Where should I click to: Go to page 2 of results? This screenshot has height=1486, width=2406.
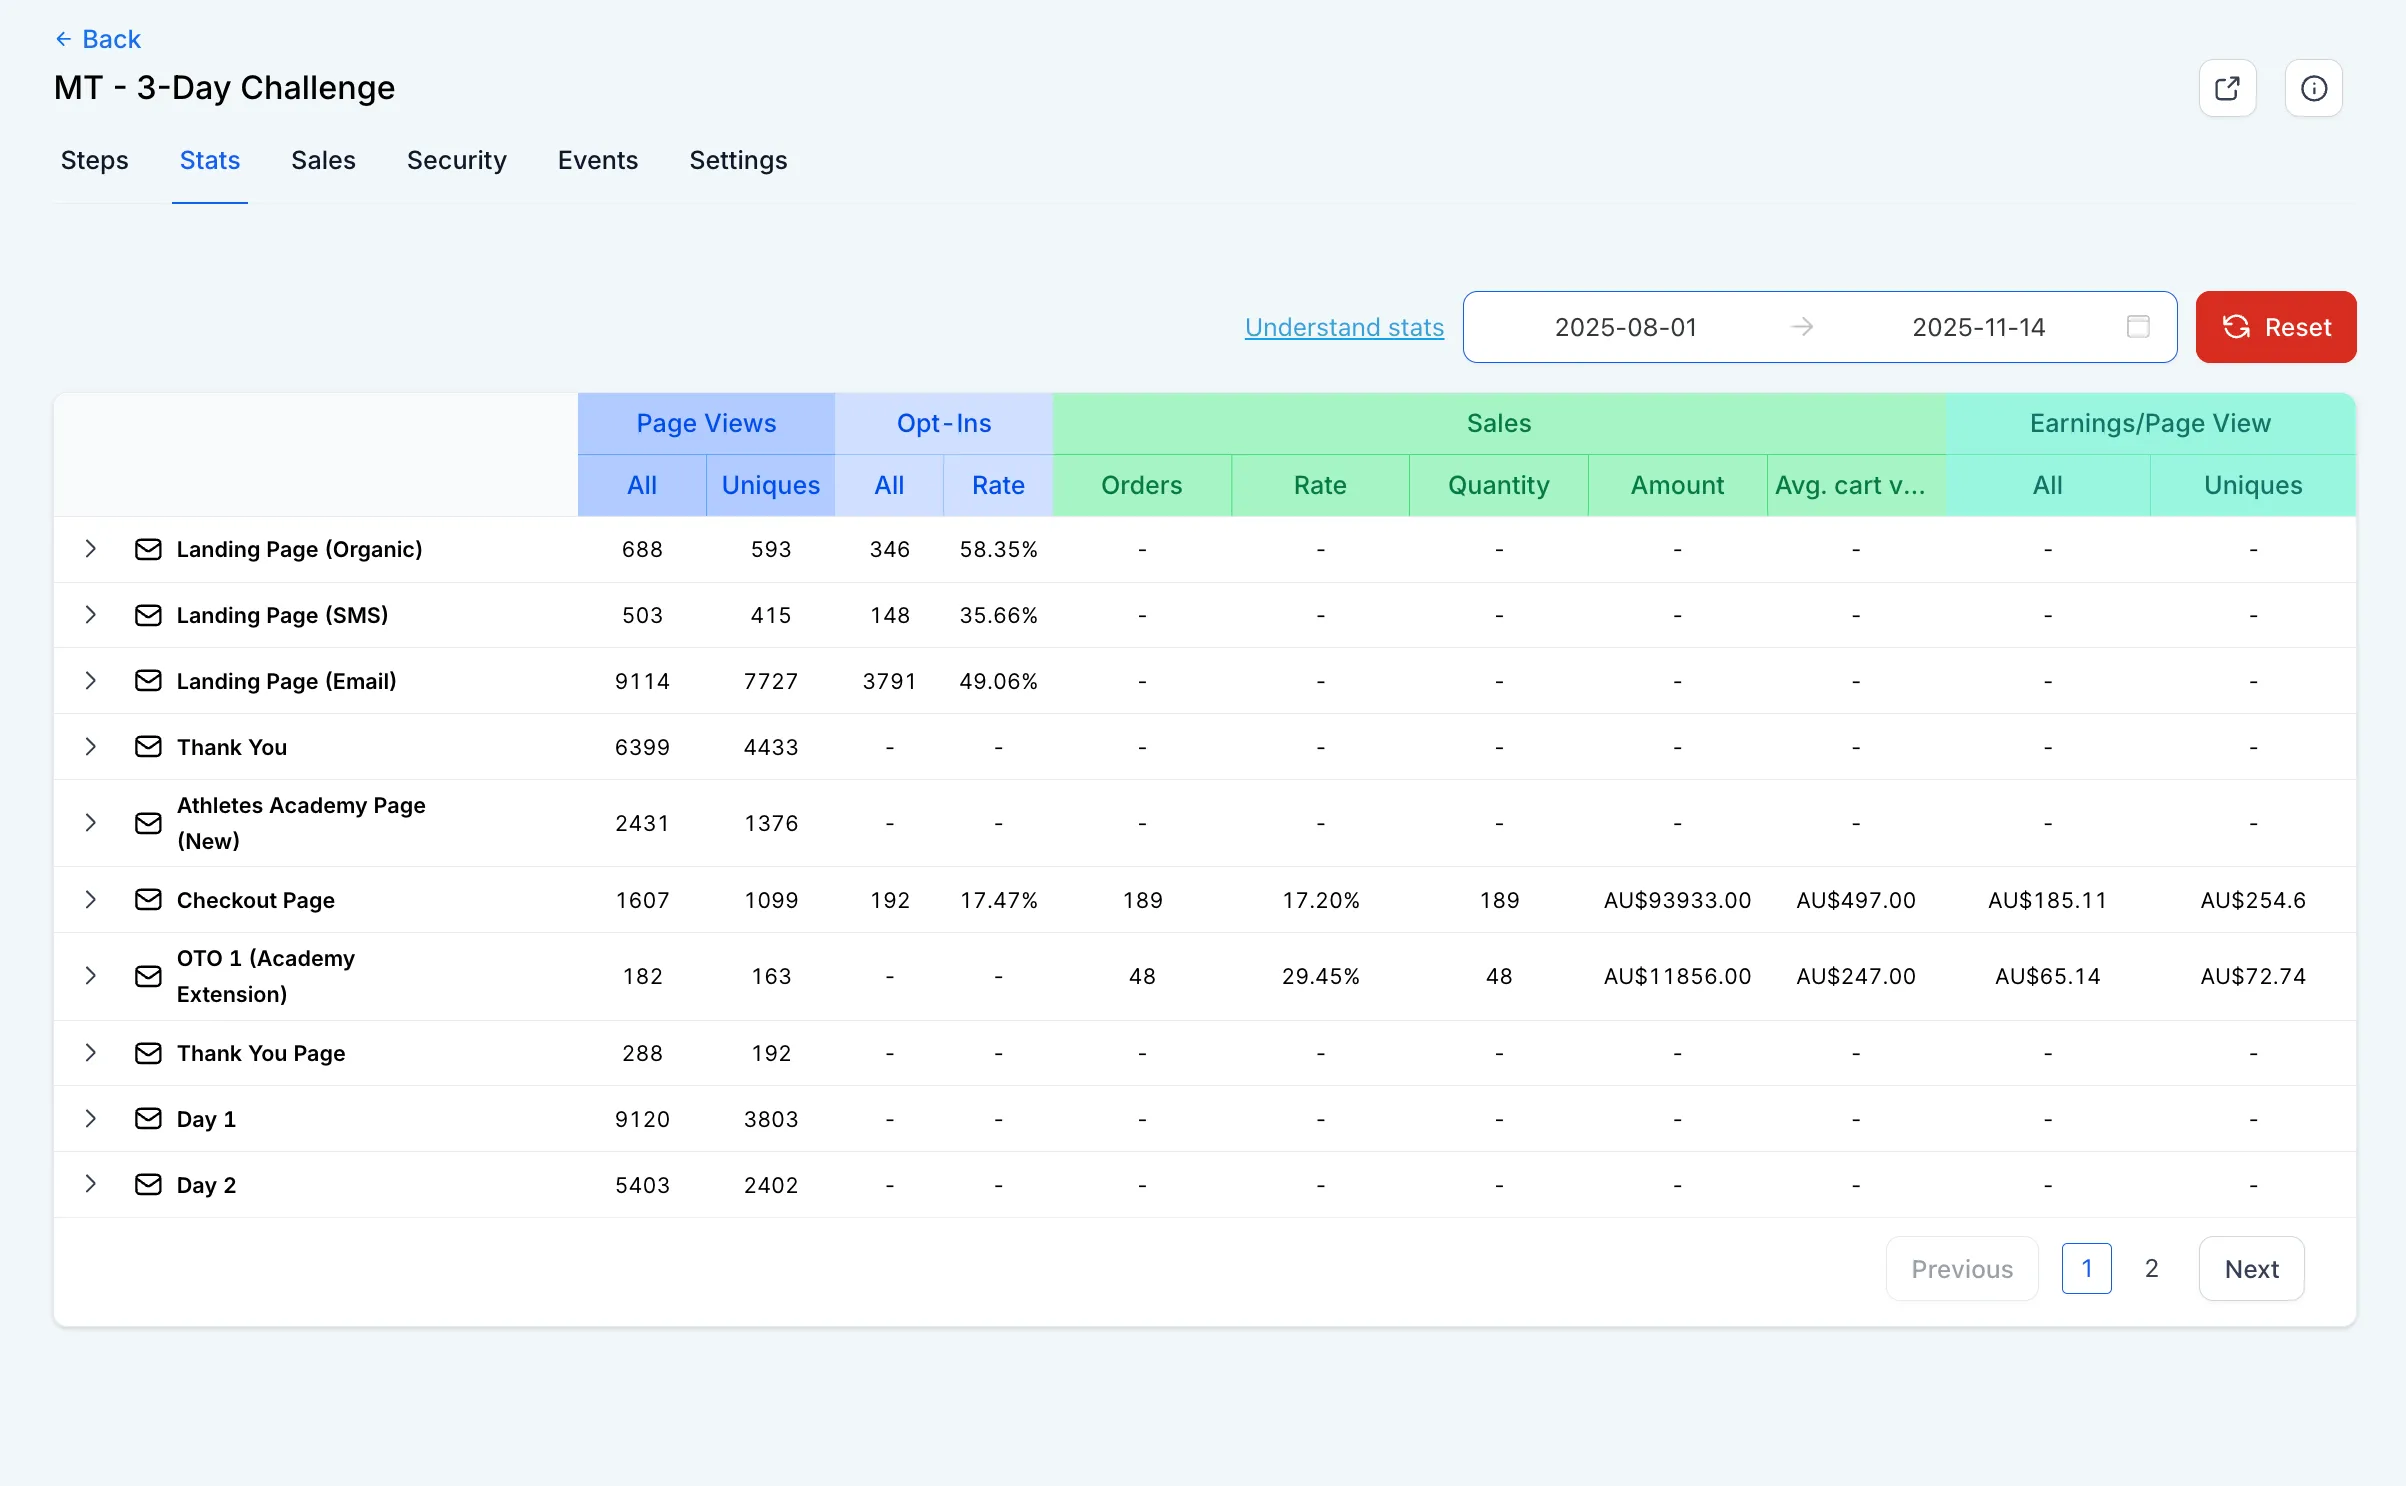pyautogui.click(x=2151, y=1269)
